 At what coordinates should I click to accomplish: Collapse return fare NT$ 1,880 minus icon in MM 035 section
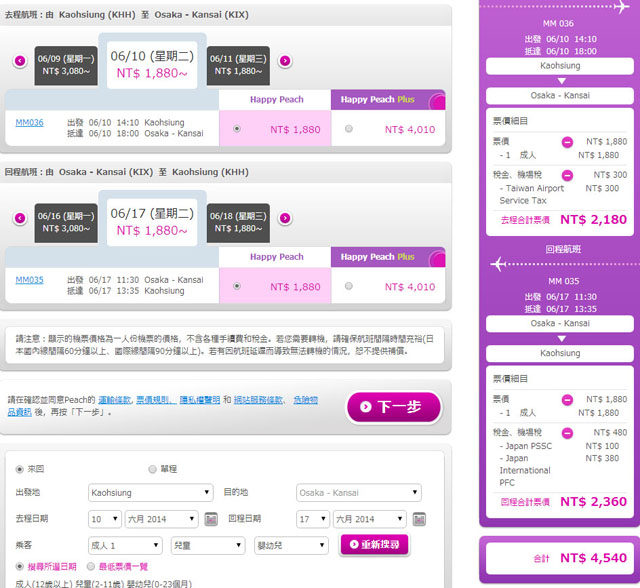(x=567, y=400)
